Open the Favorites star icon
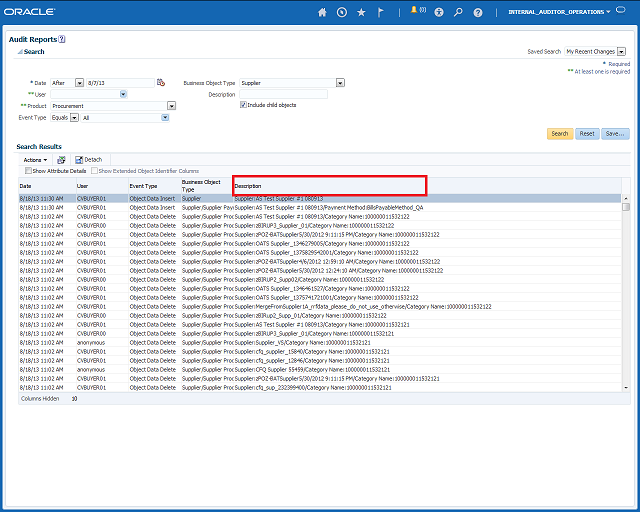 pyautogui.click(x=361, y=12)
